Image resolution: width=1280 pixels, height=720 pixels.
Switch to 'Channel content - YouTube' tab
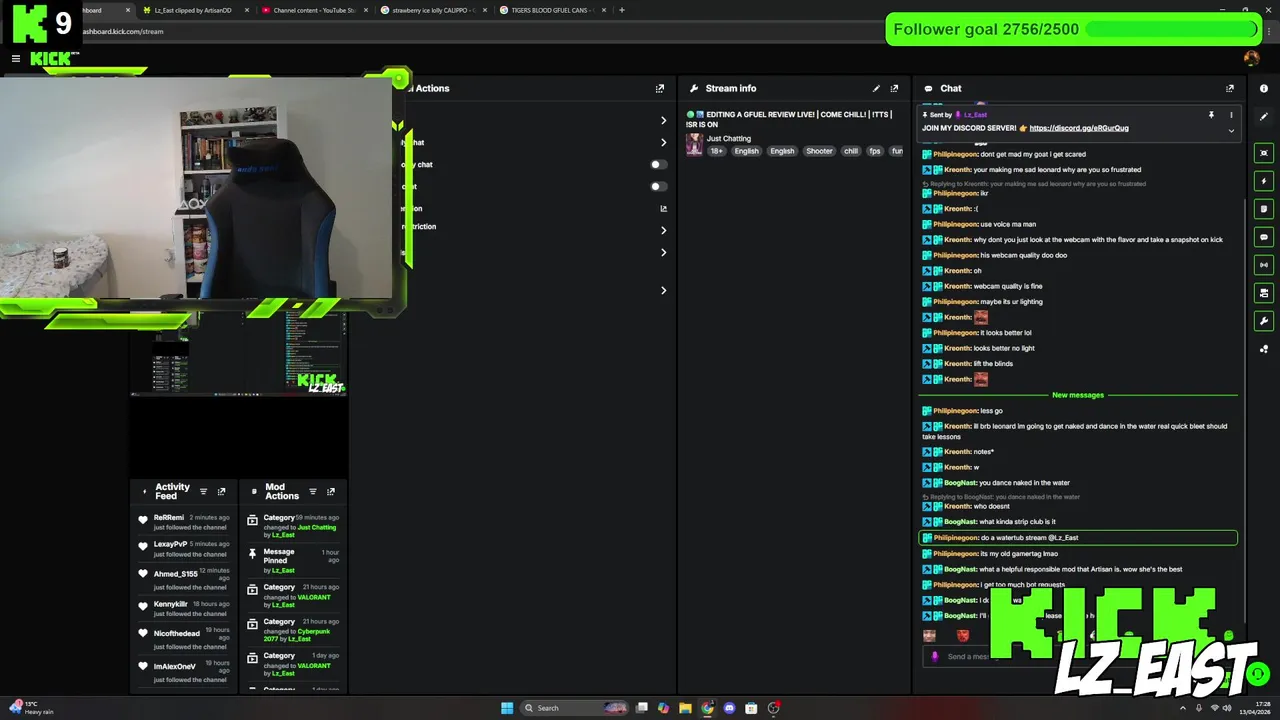[x=313, y=10]
